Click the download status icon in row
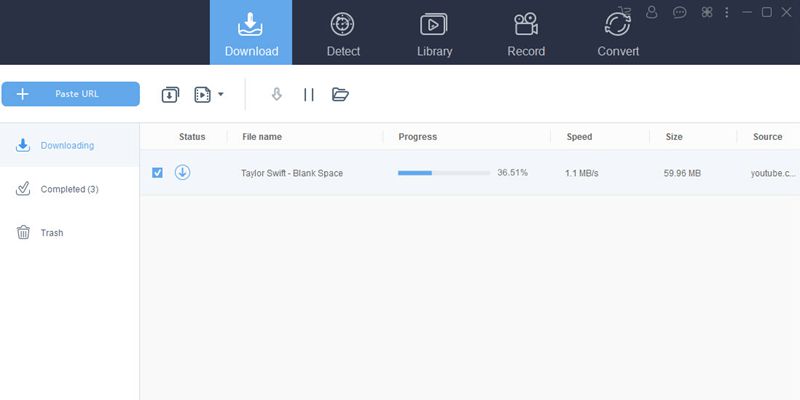 coord(182,173)
